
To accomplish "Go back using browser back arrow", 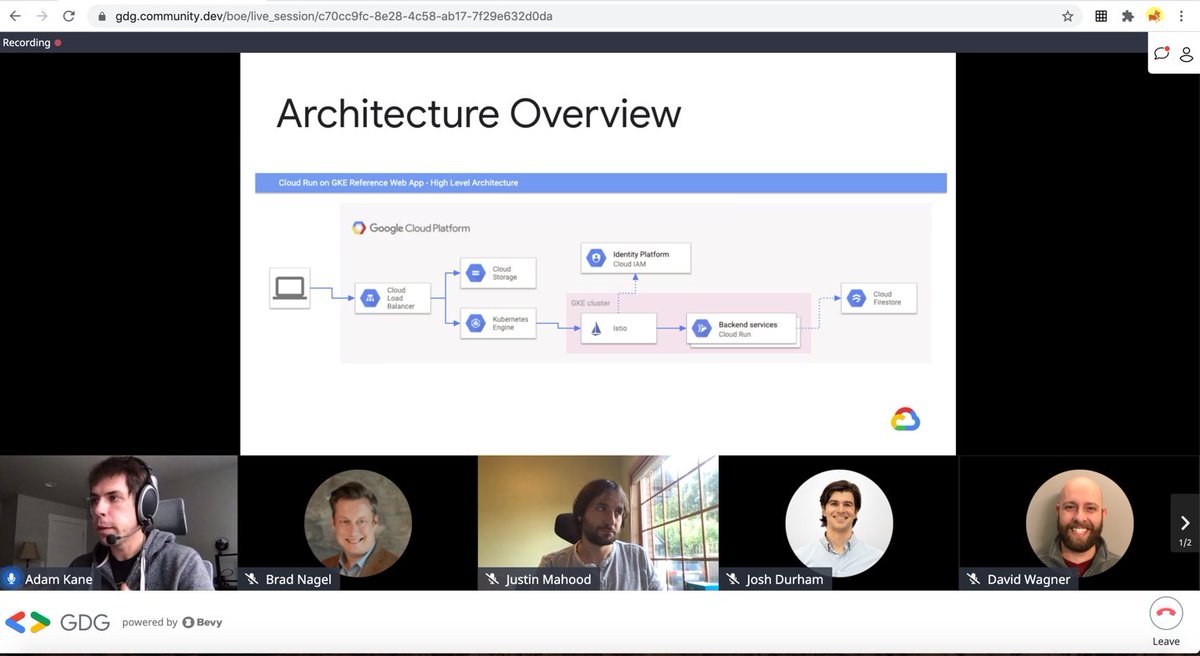I will (x=15, y=16).
